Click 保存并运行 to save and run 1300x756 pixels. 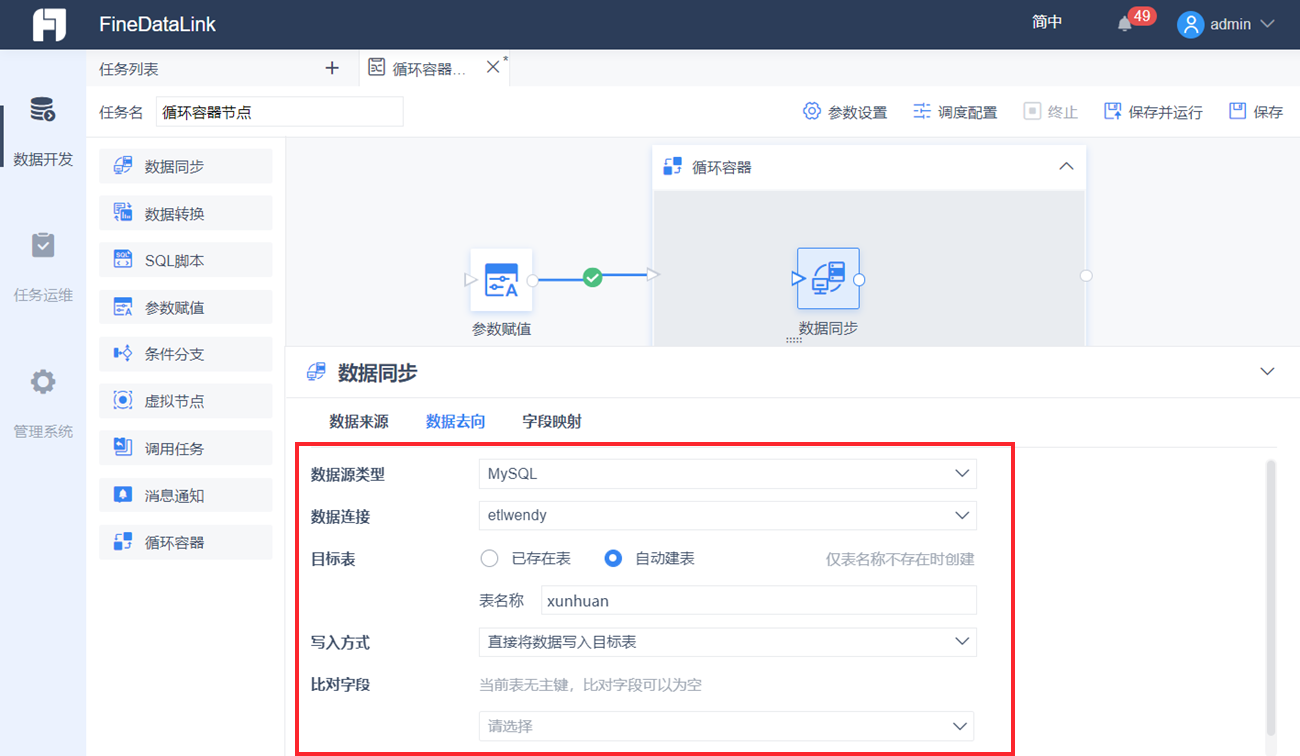coord(1153,112)
